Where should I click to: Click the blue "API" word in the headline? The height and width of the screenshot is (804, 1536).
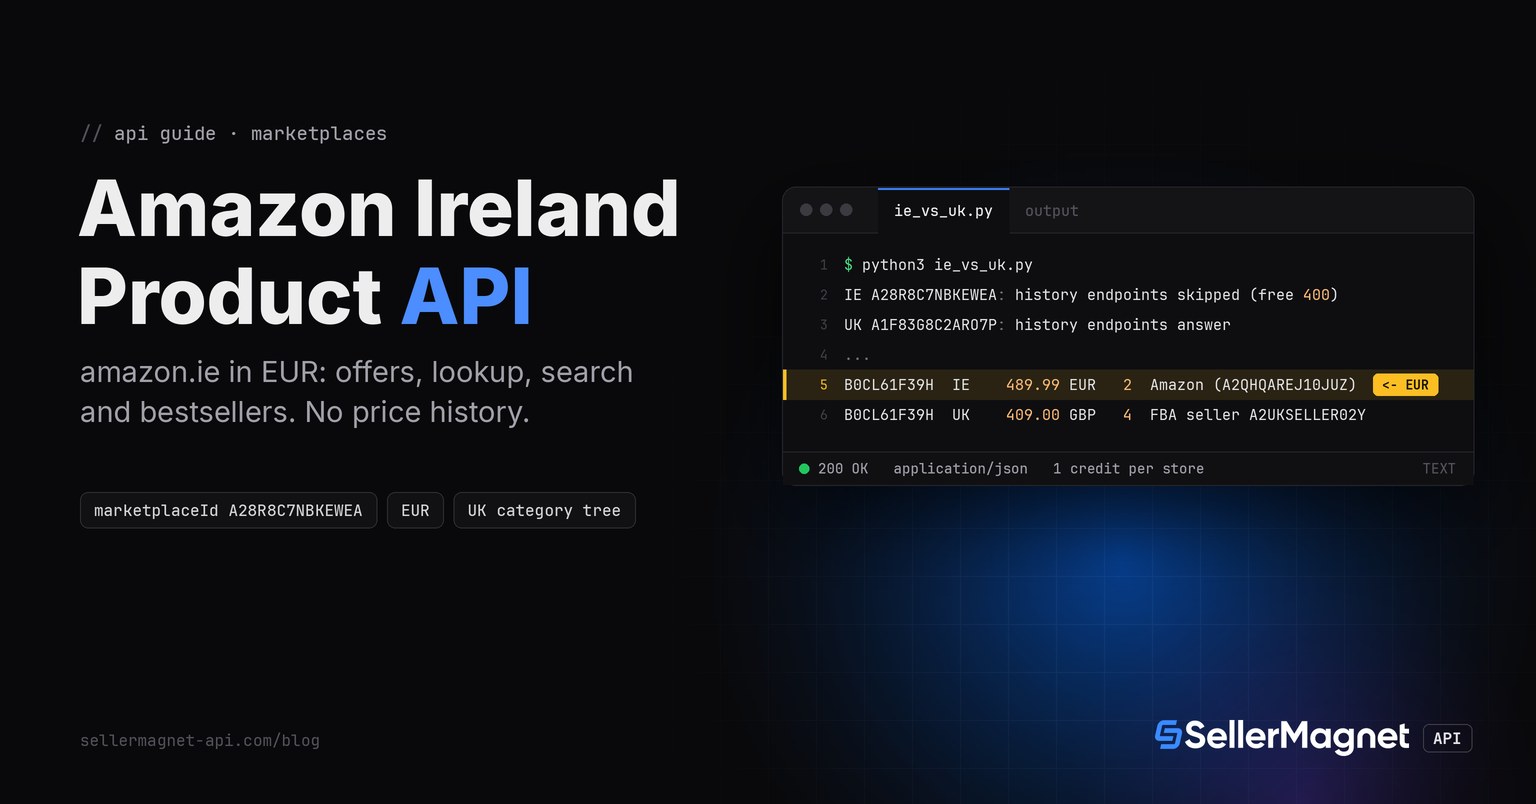466,297
